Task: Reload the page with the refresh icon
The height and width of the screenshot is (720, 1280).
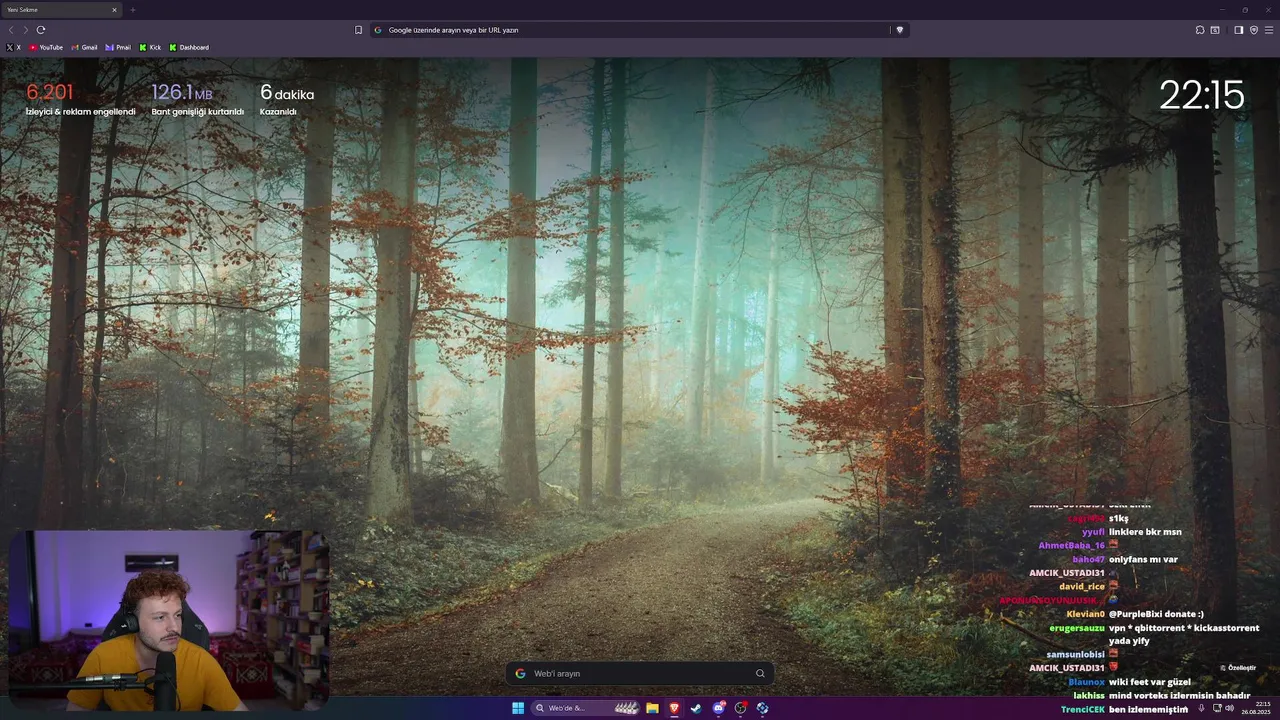Action: [x=41, y=30]
